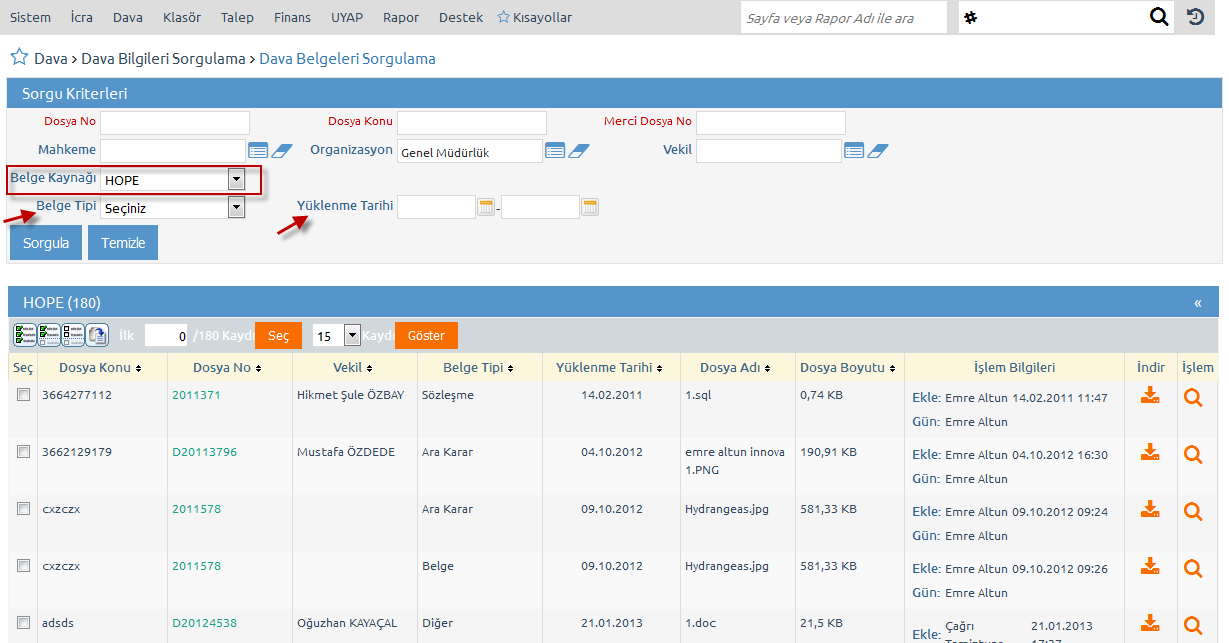Sort by Dosya No column
The width and height of the screenshot is (1229, 643).
coord(228,368)
